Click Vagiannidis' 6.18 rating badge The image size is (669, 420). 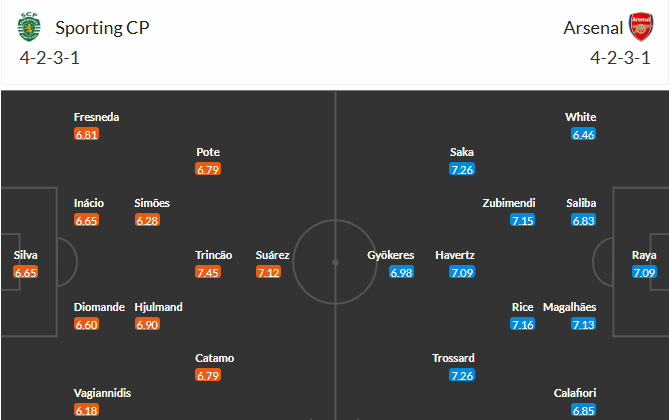coord(87,410)
